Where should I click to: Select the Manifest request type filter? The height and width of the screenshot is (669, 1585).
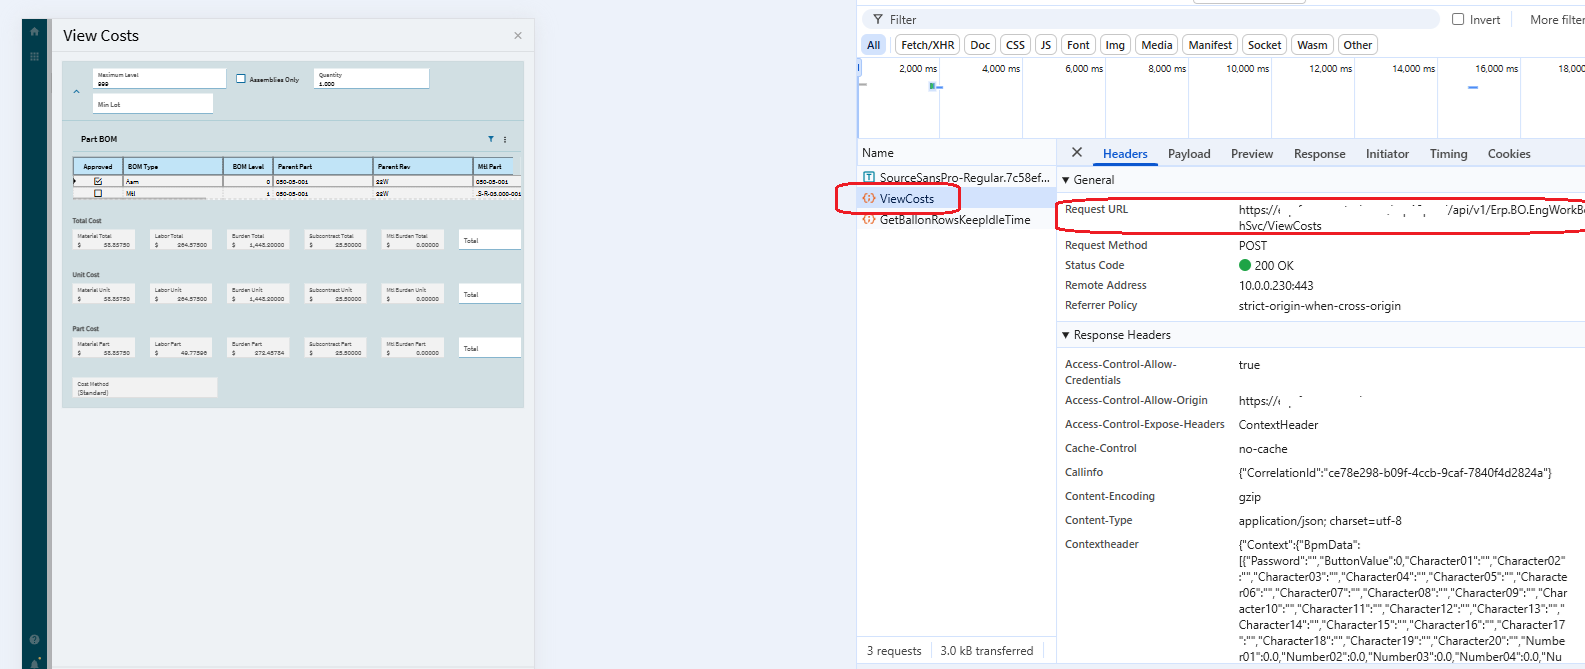1210,45
